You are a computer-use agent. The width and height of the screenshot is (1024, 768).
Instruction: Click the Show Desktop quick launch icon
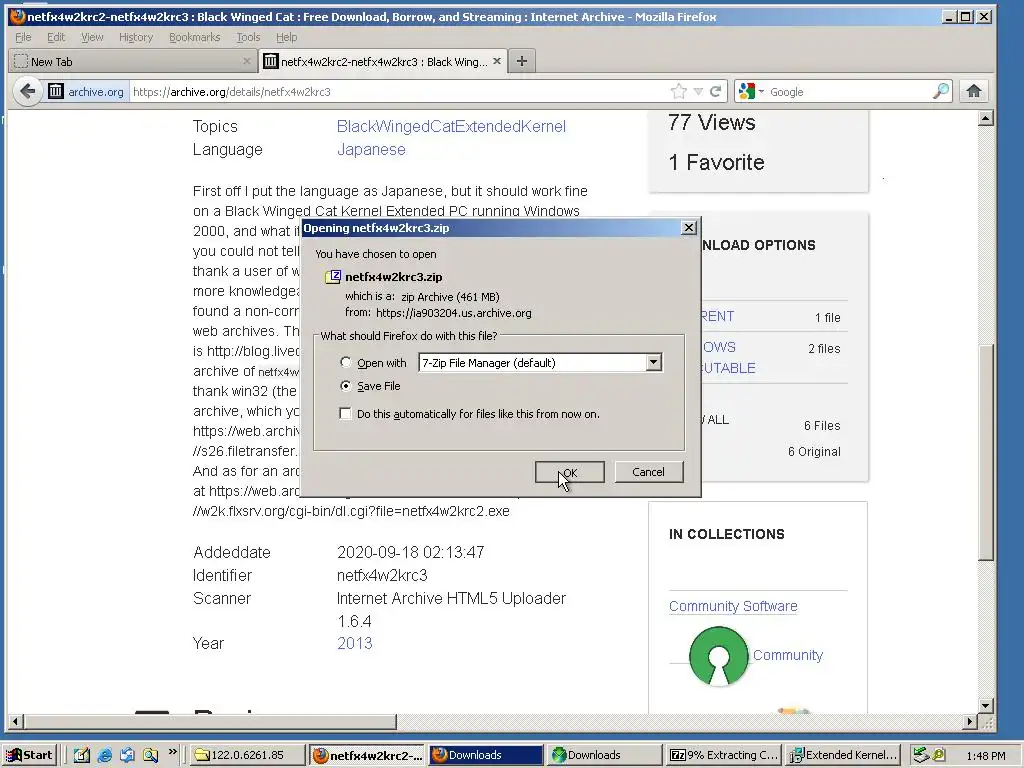(82, 755)
